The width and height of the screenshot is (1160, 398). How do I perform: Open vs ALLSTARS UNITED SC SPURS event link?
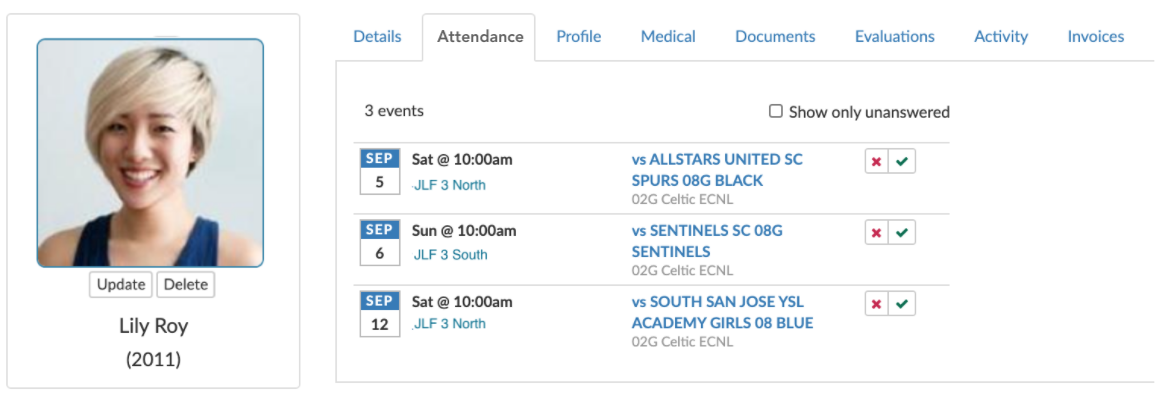[x=717, y=170]
